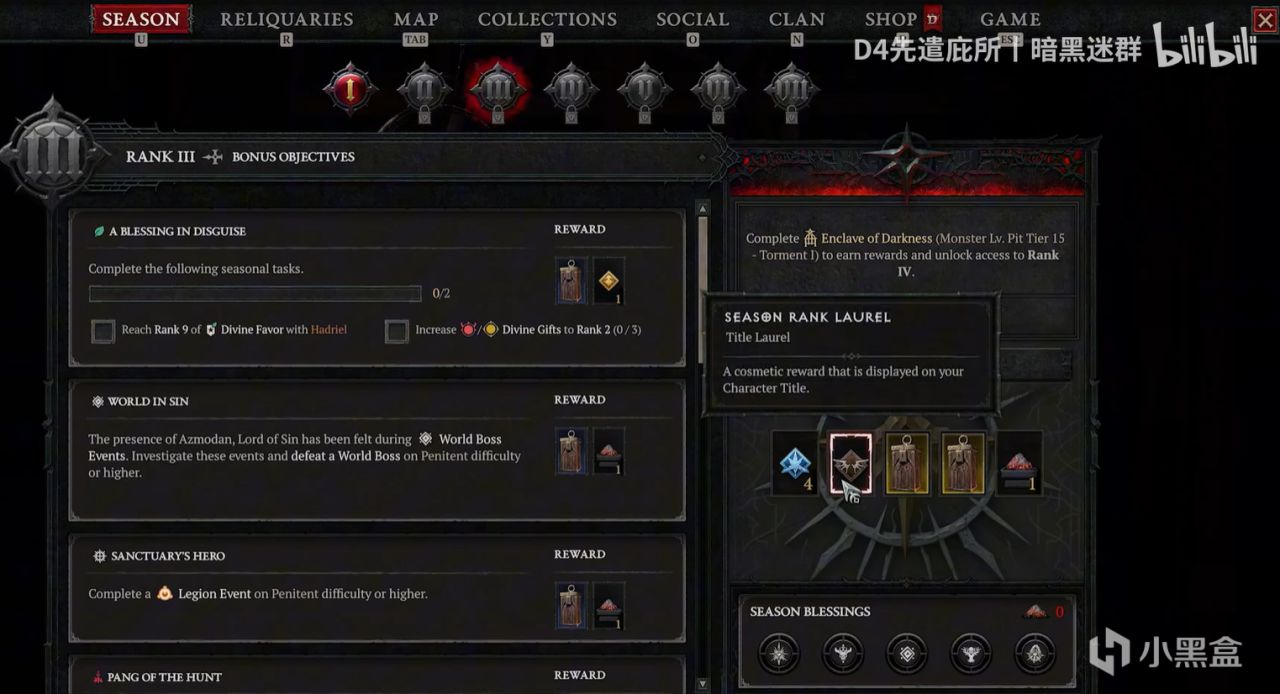
Task: Open the Shop tab
Action: point(891,19)
